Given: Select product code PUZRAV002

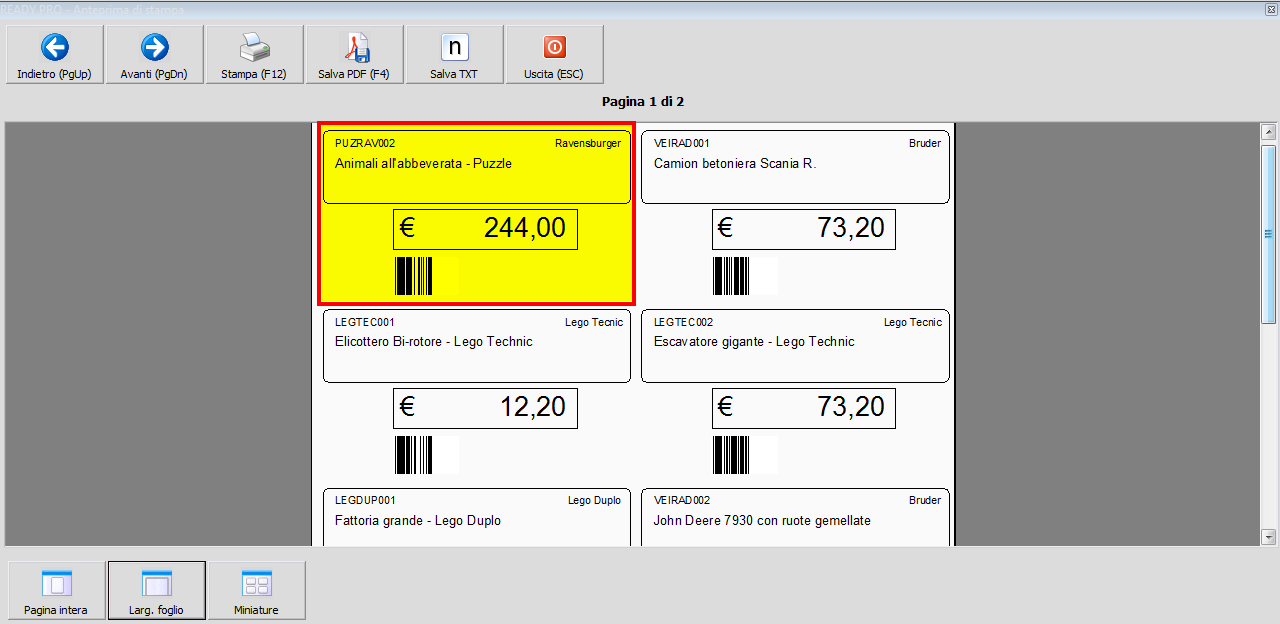Looking at the screenshot, I should coord(365,143).
